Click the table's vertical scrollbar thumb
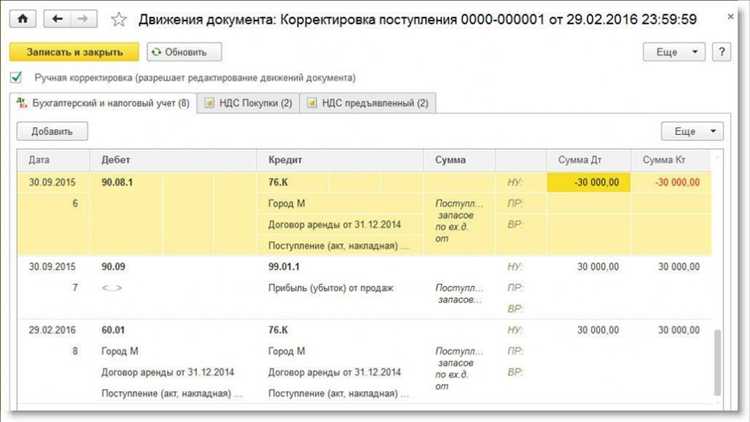Viewport: 750px width, 422px height. coord(717,362)
